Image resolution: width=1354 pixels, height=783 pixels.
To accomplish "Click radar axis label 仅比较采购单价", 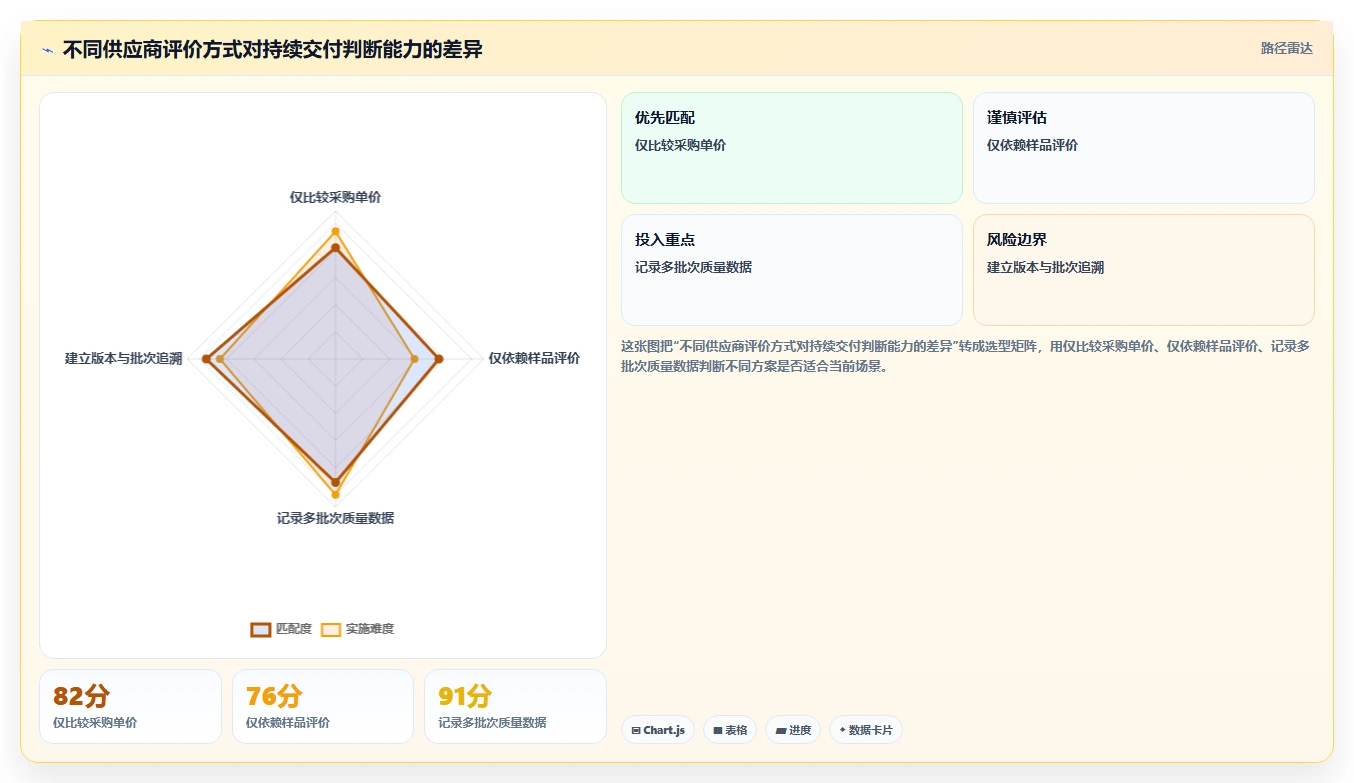I will (335, 197).
